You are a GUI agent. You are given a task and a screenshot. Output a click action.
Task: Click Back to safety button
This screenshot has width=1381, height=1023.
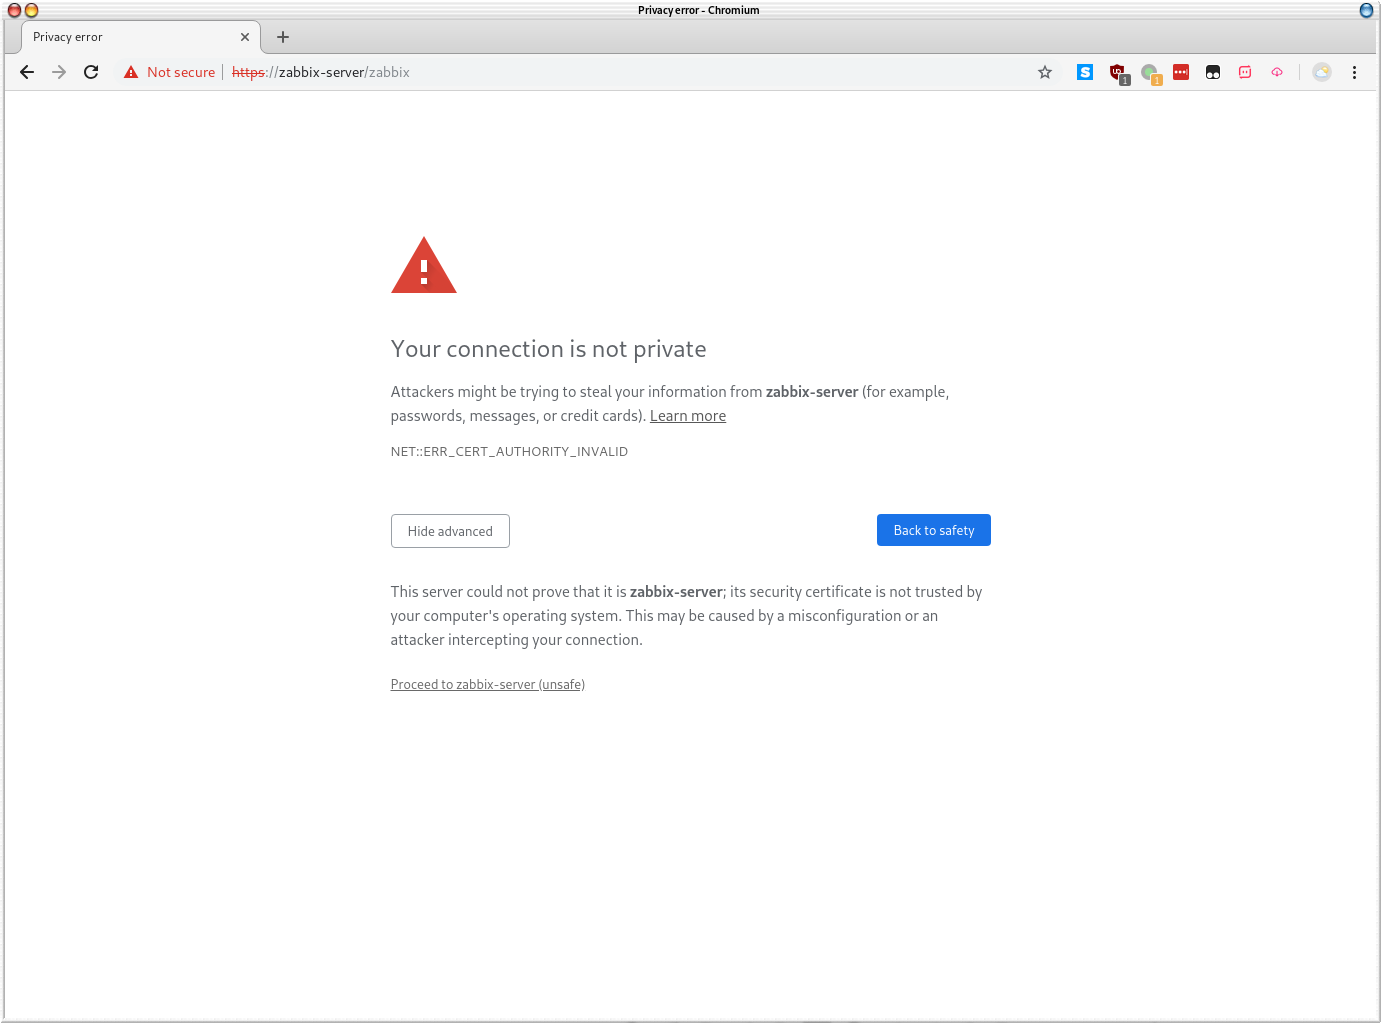[934, 530]
